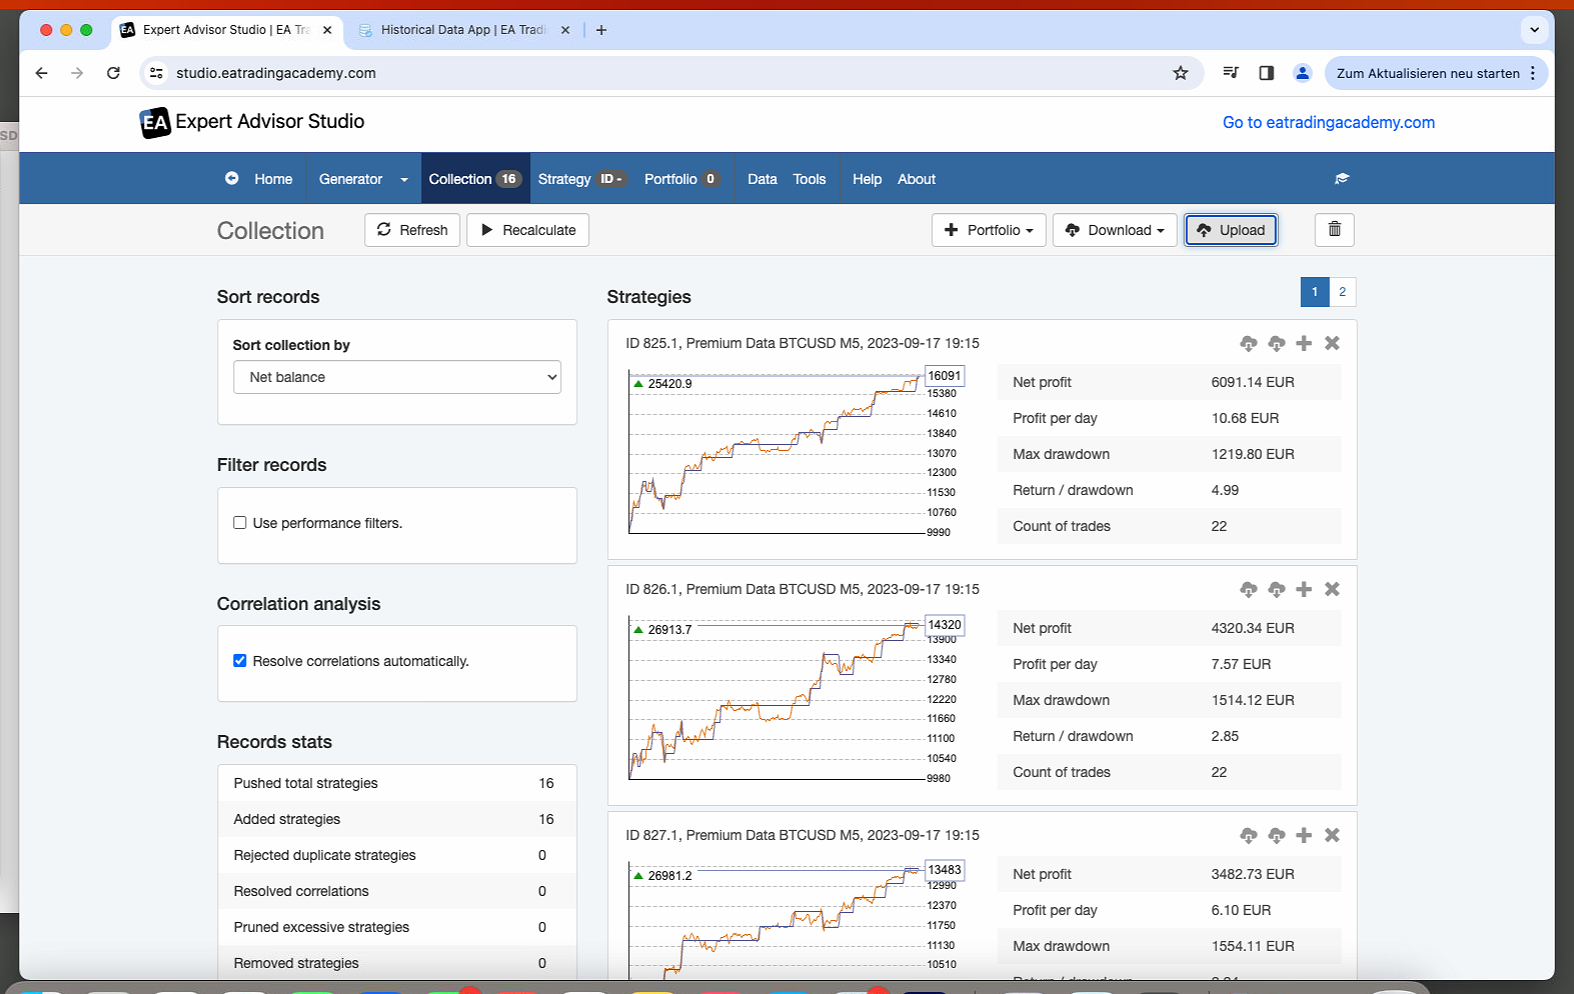Screen dimensions: 1574x994
Task: Click the Pushed total strategies row
Action: tap(397, 783)
